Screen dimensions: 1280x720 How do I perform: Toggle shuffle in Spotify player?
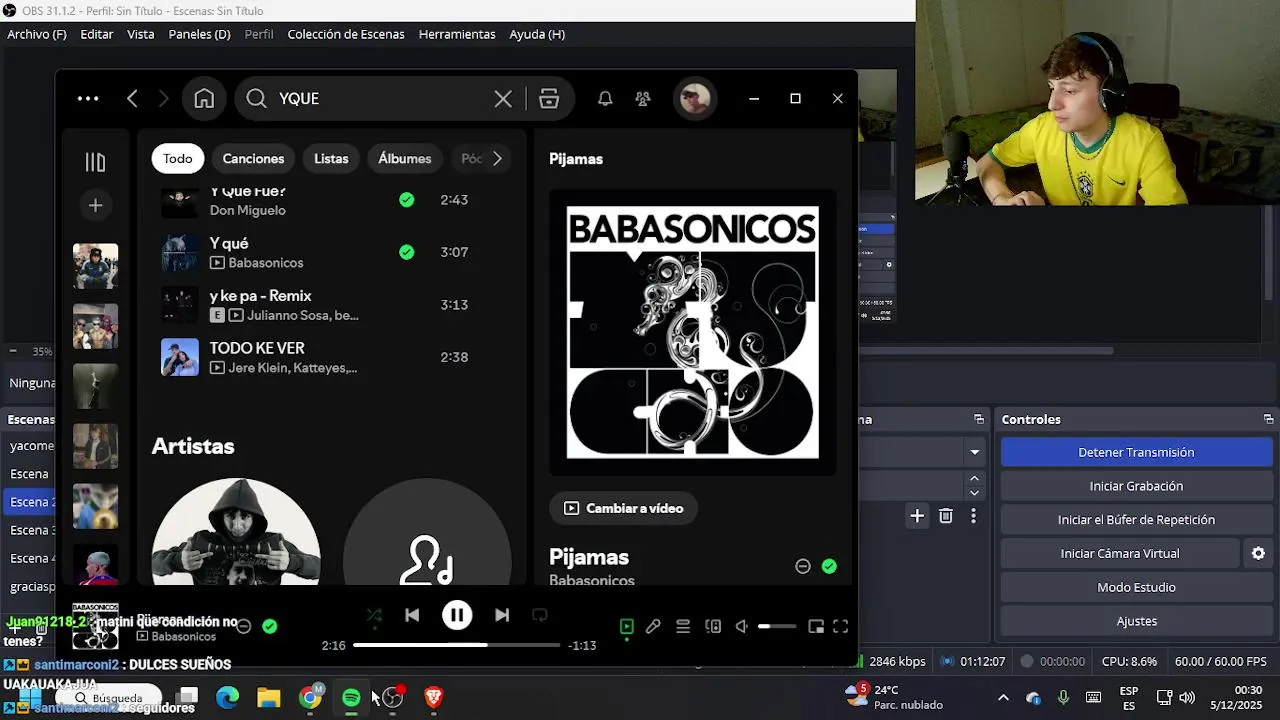(x=374, y=615)
